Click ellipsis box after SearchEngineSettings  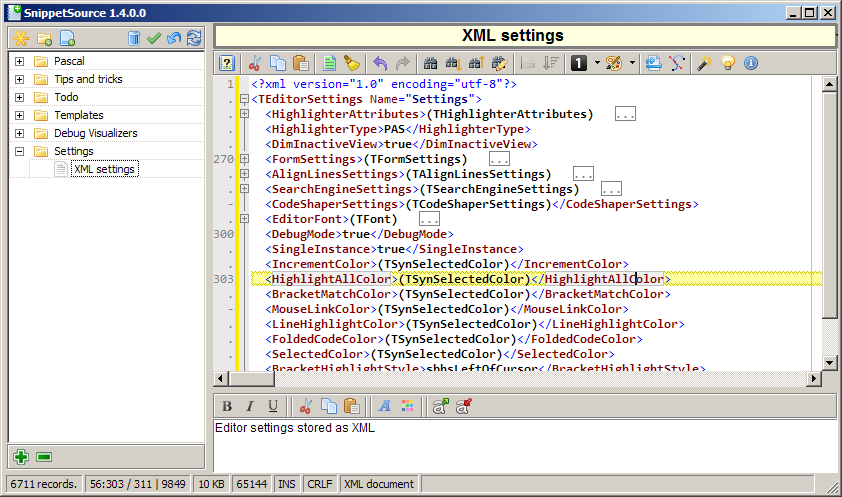coord(611,189)
